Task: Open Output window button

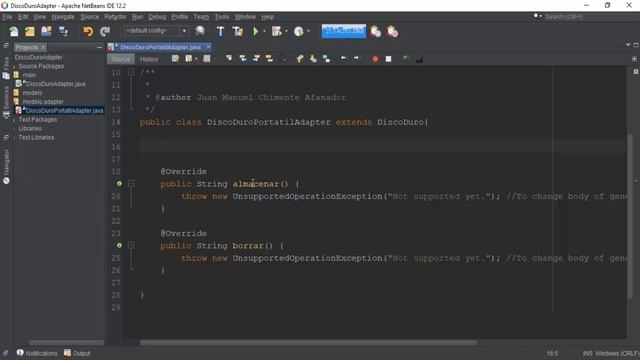Action: point(77,353)
